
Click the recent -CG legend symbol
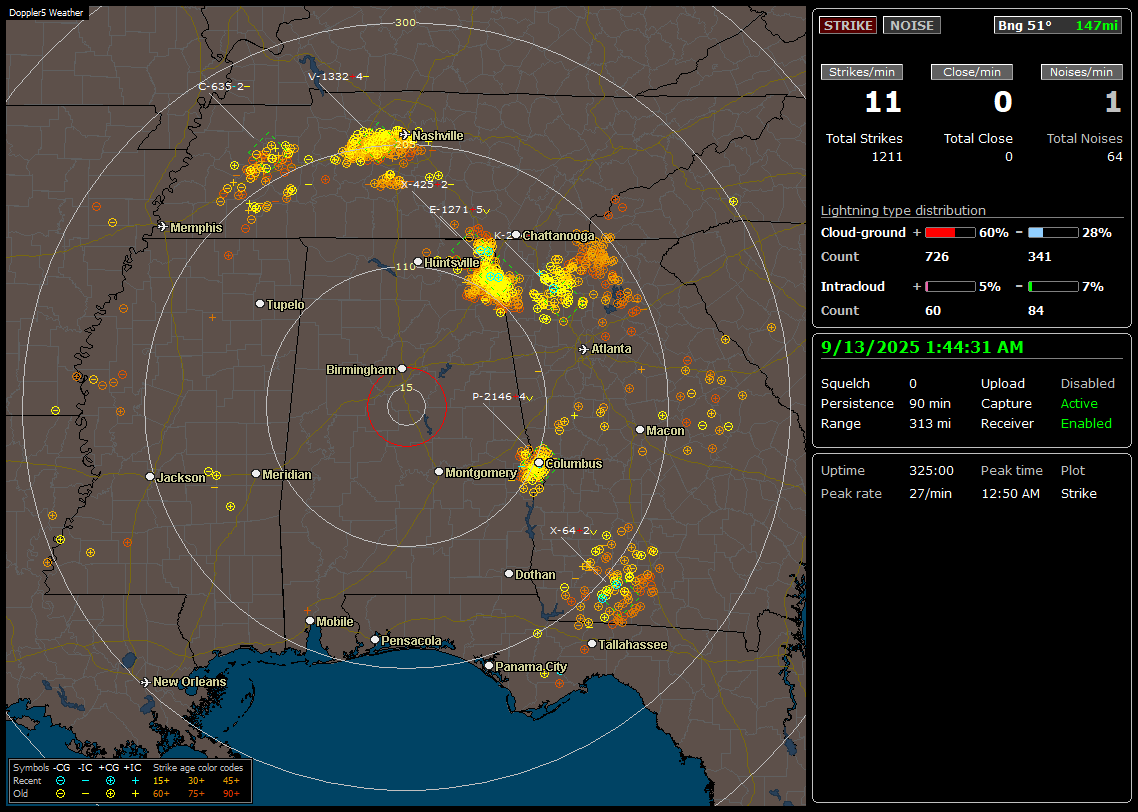coord(60,781)
